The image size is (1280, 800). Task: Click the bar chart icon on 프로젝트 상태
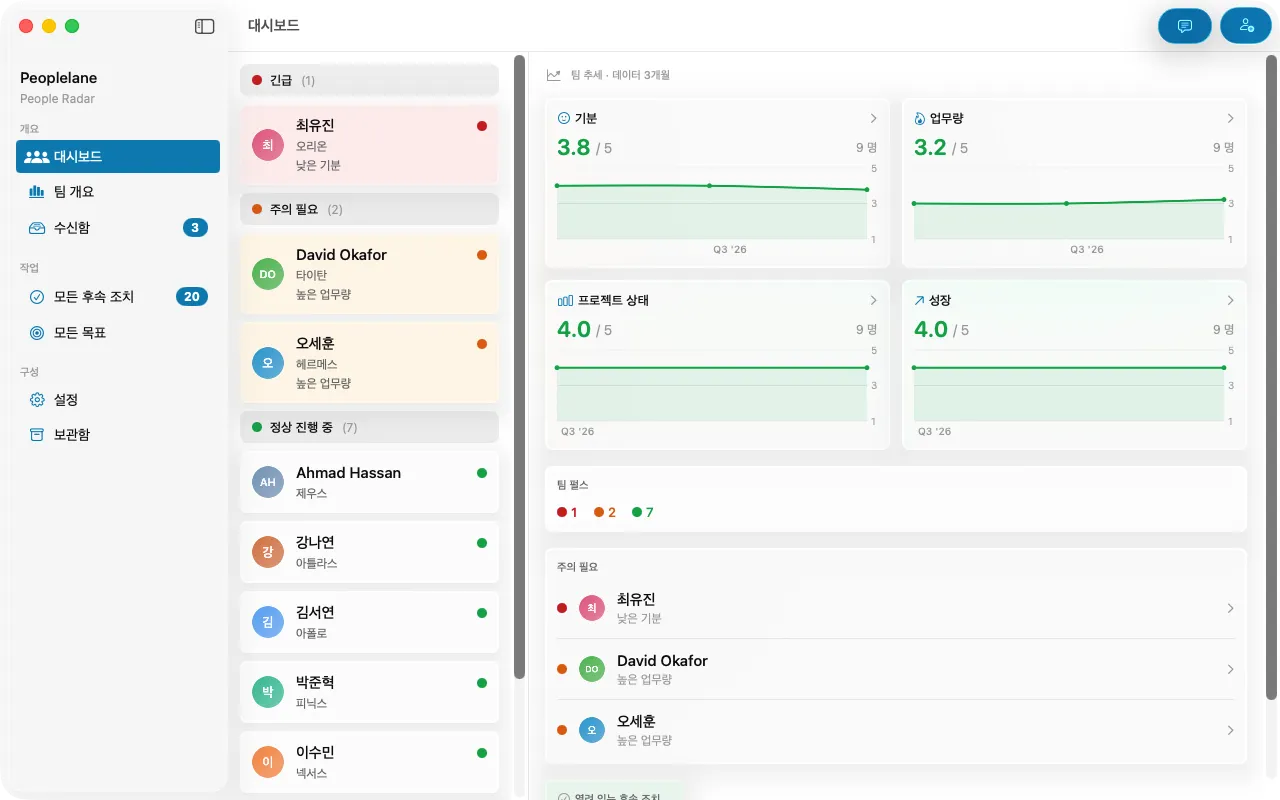click(x=565, y=300)
